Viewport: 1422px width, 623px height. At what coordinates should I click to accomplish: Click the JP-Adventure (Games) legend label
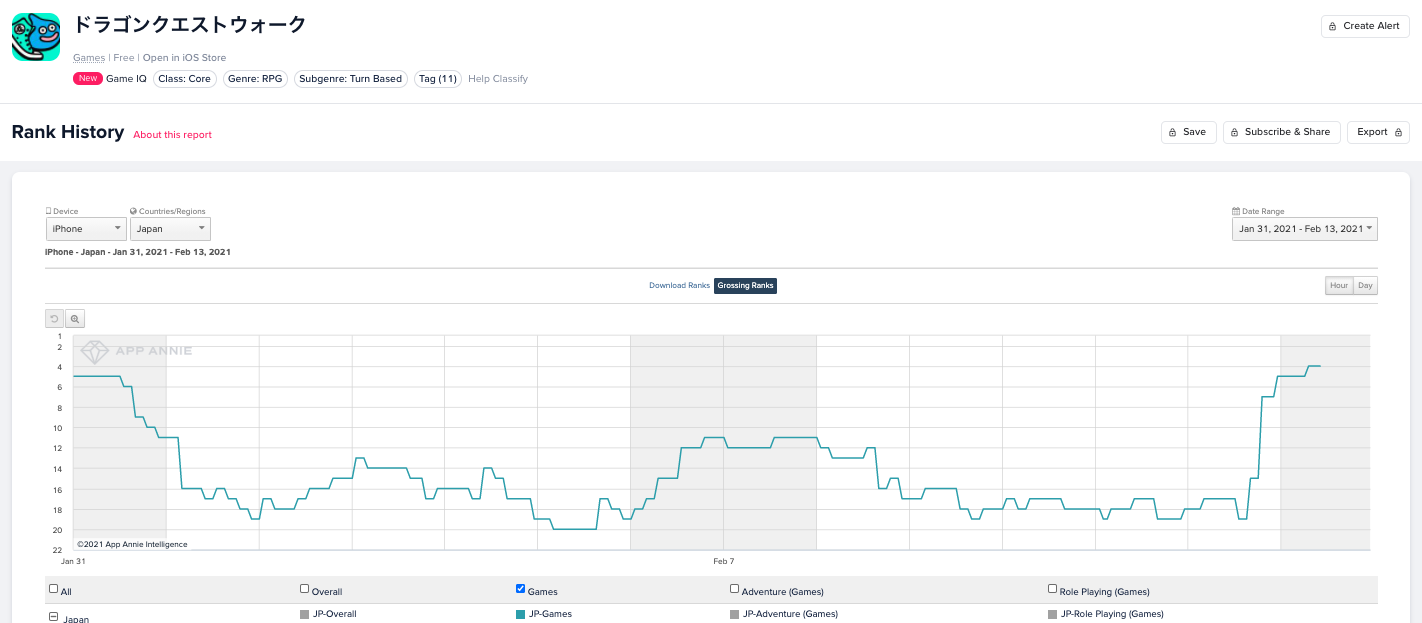(x=790, y=614)
